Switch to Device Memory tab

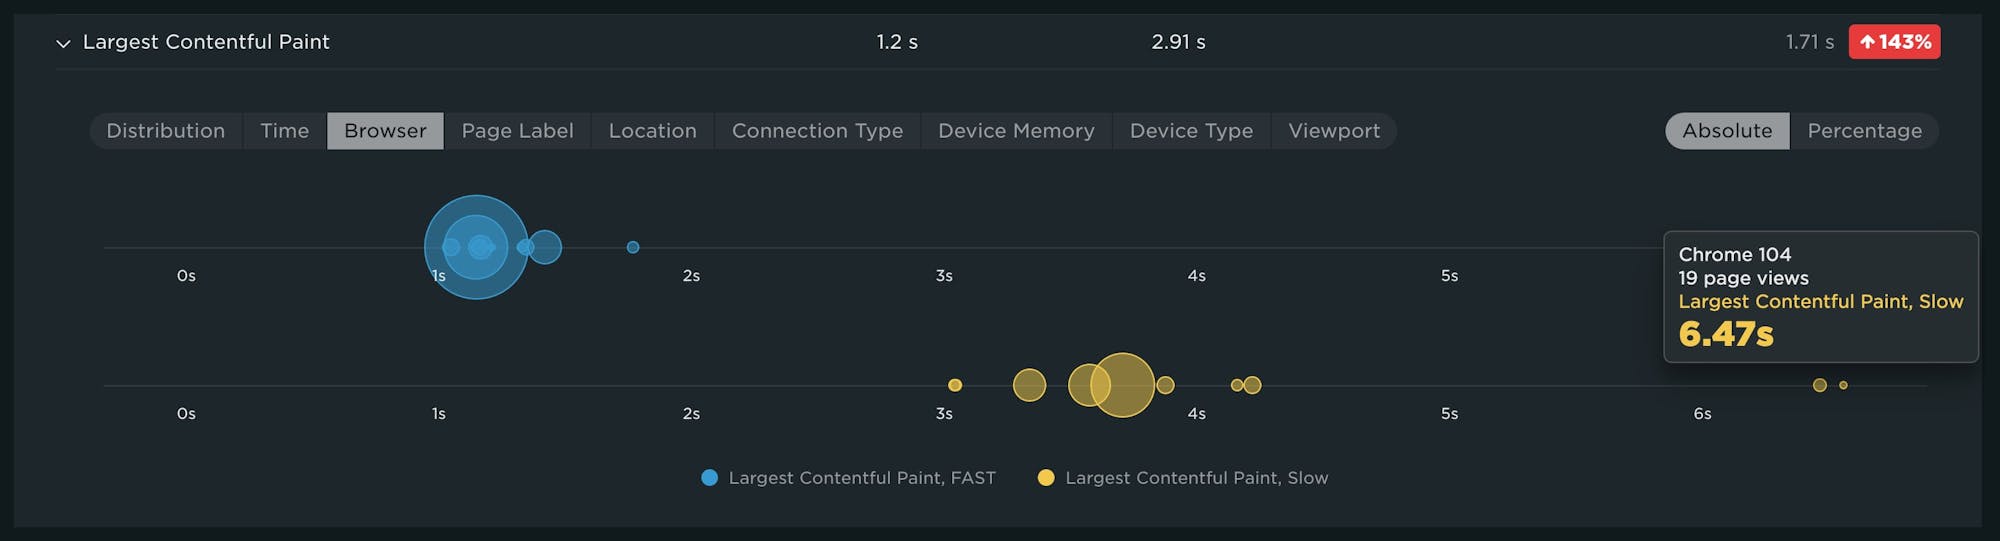1016,131
